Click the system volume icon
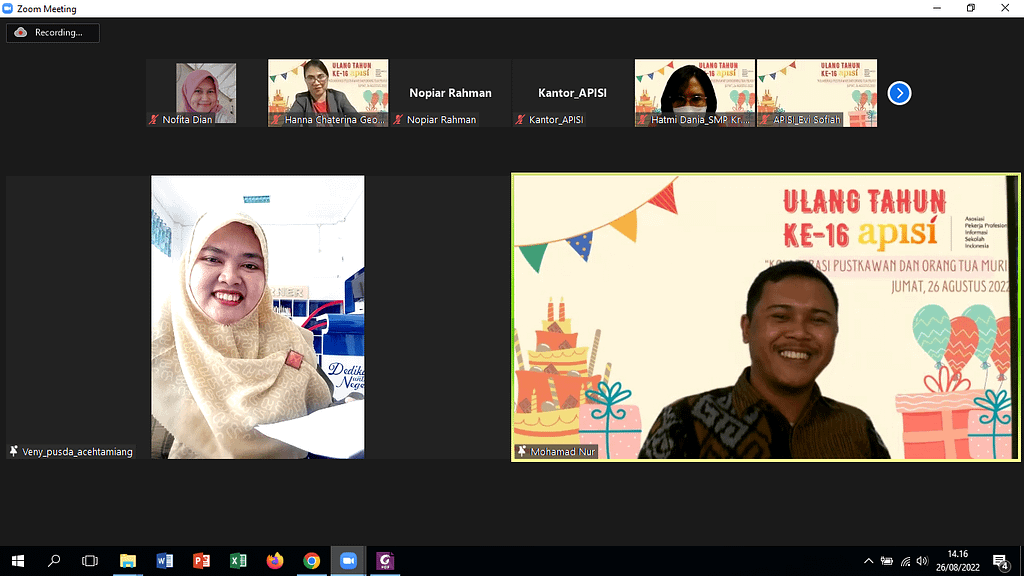Screen dimensions: 1024x576 (x=924, y=561)
